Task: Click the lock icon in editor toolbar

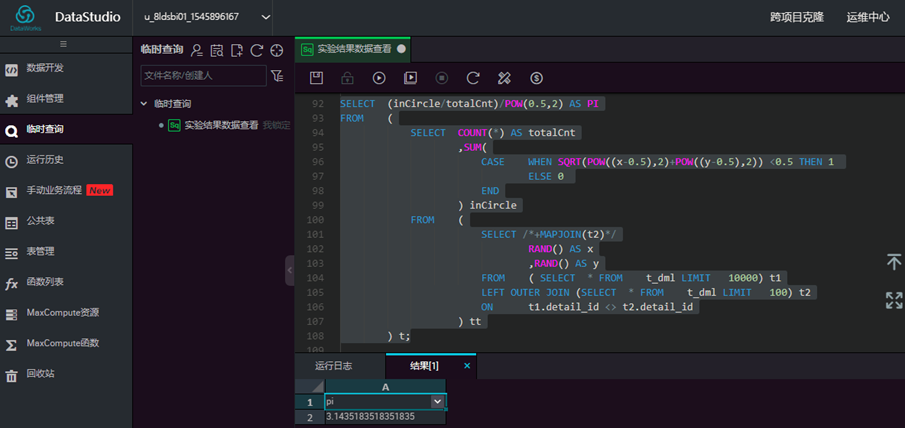Action: point(347,78)
